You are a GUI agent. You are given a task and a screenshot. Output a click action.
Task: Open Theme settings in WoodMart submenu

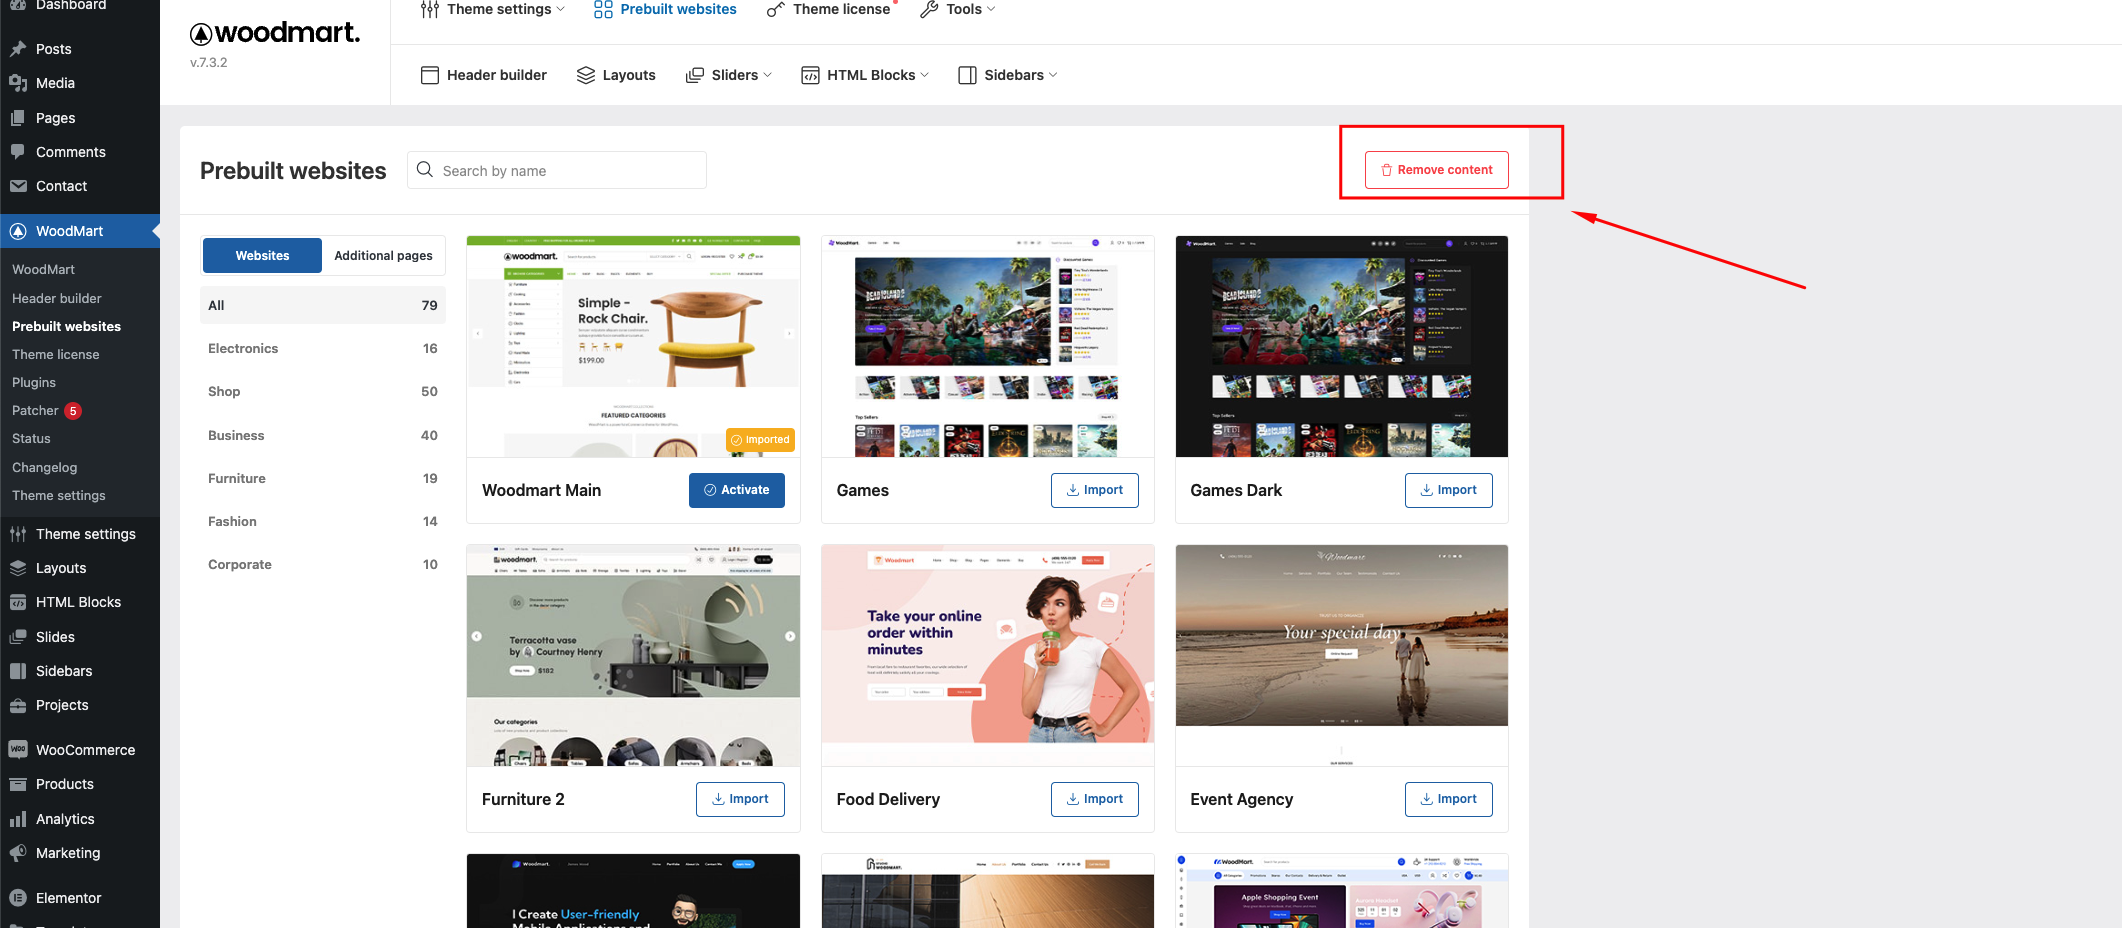pyautogui.click(x=58, y=495)
